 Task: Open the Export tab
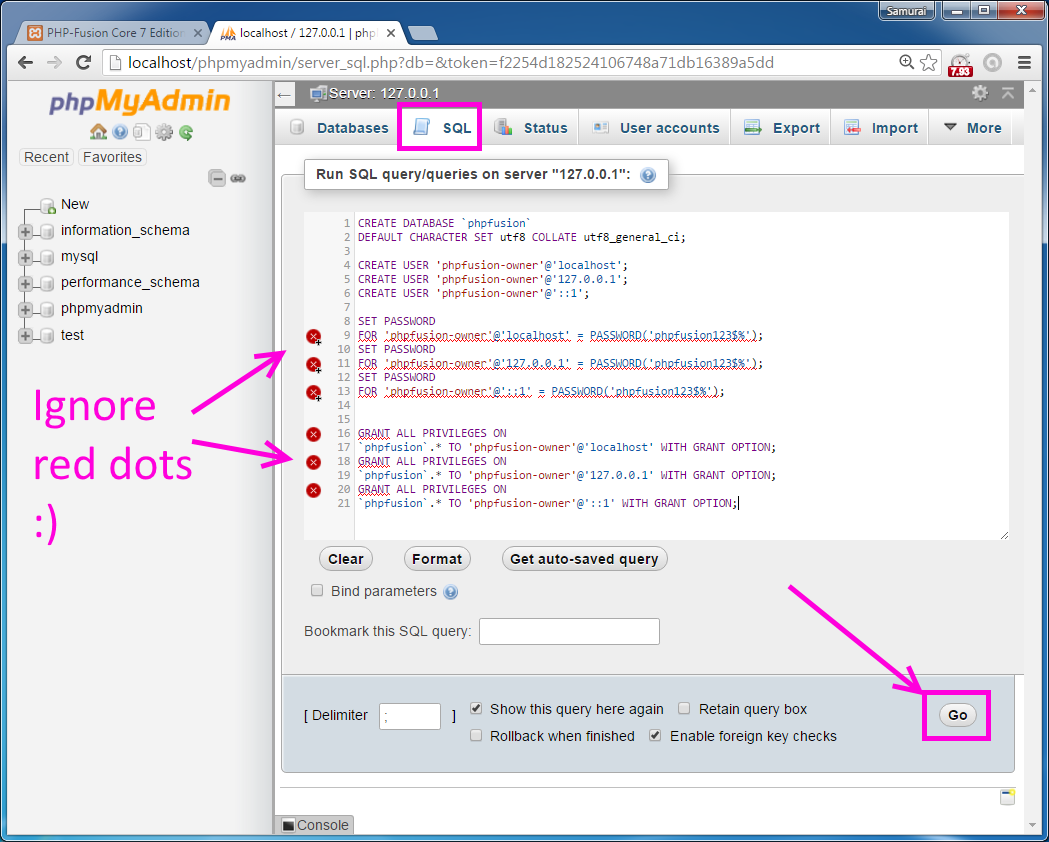point(781,128)
